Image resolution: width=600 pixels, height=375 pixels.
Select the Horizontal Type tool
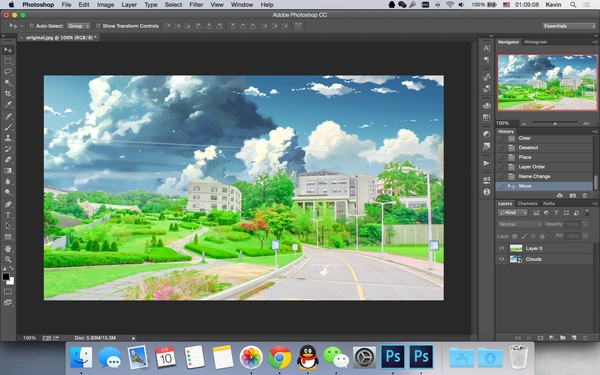[x=8, y=215]
